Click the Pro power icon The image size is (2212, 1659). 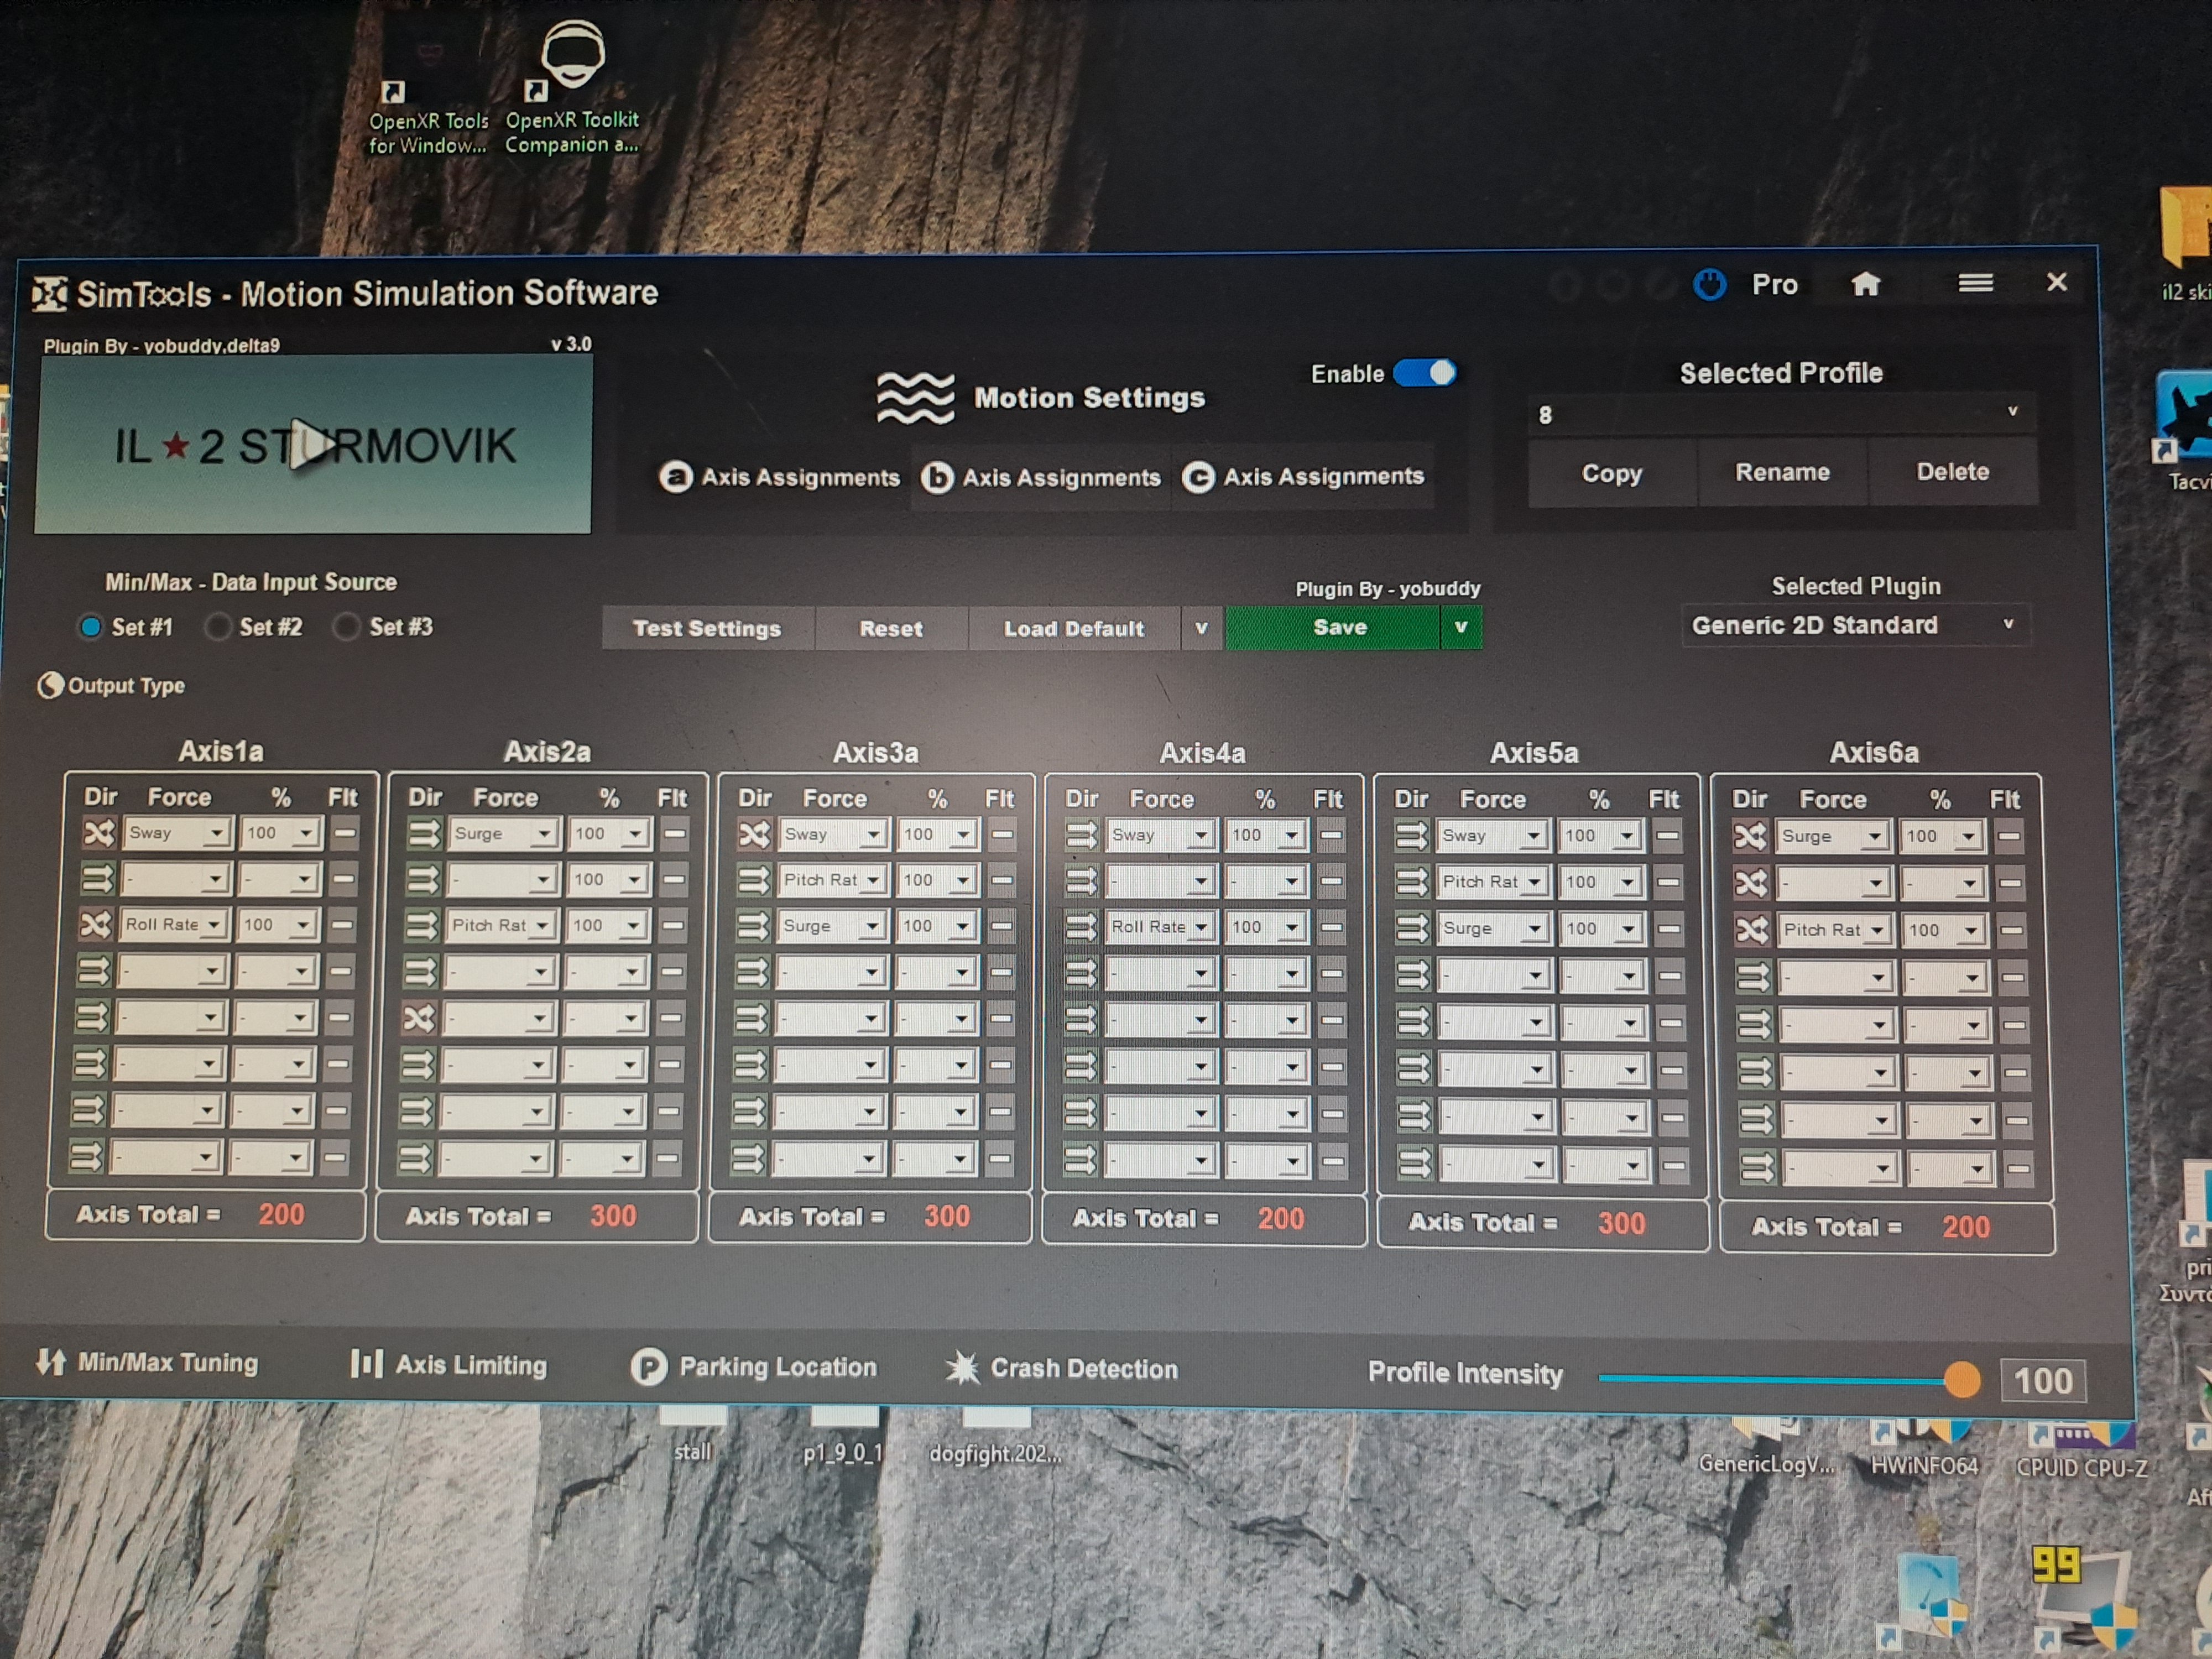[x=1709, y=285]
